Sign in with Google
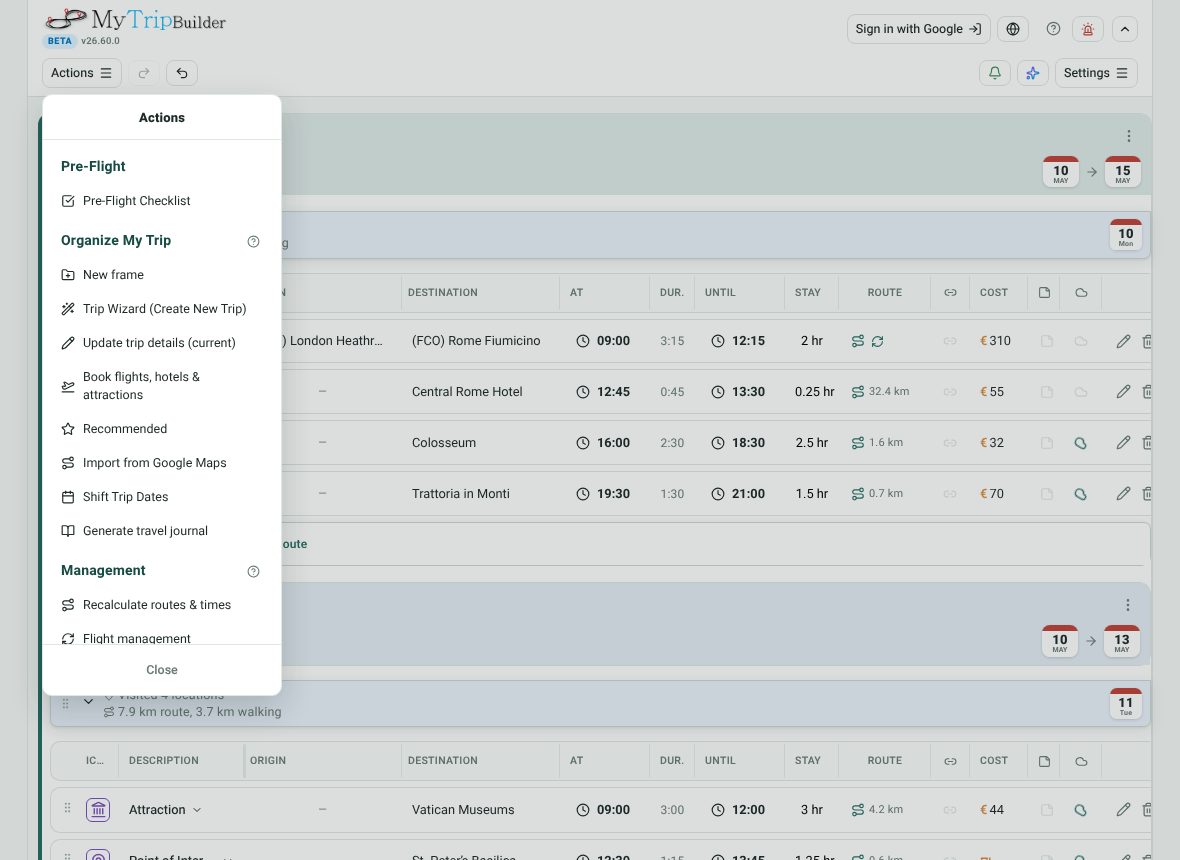The image size is (1180, 860). 918,29
